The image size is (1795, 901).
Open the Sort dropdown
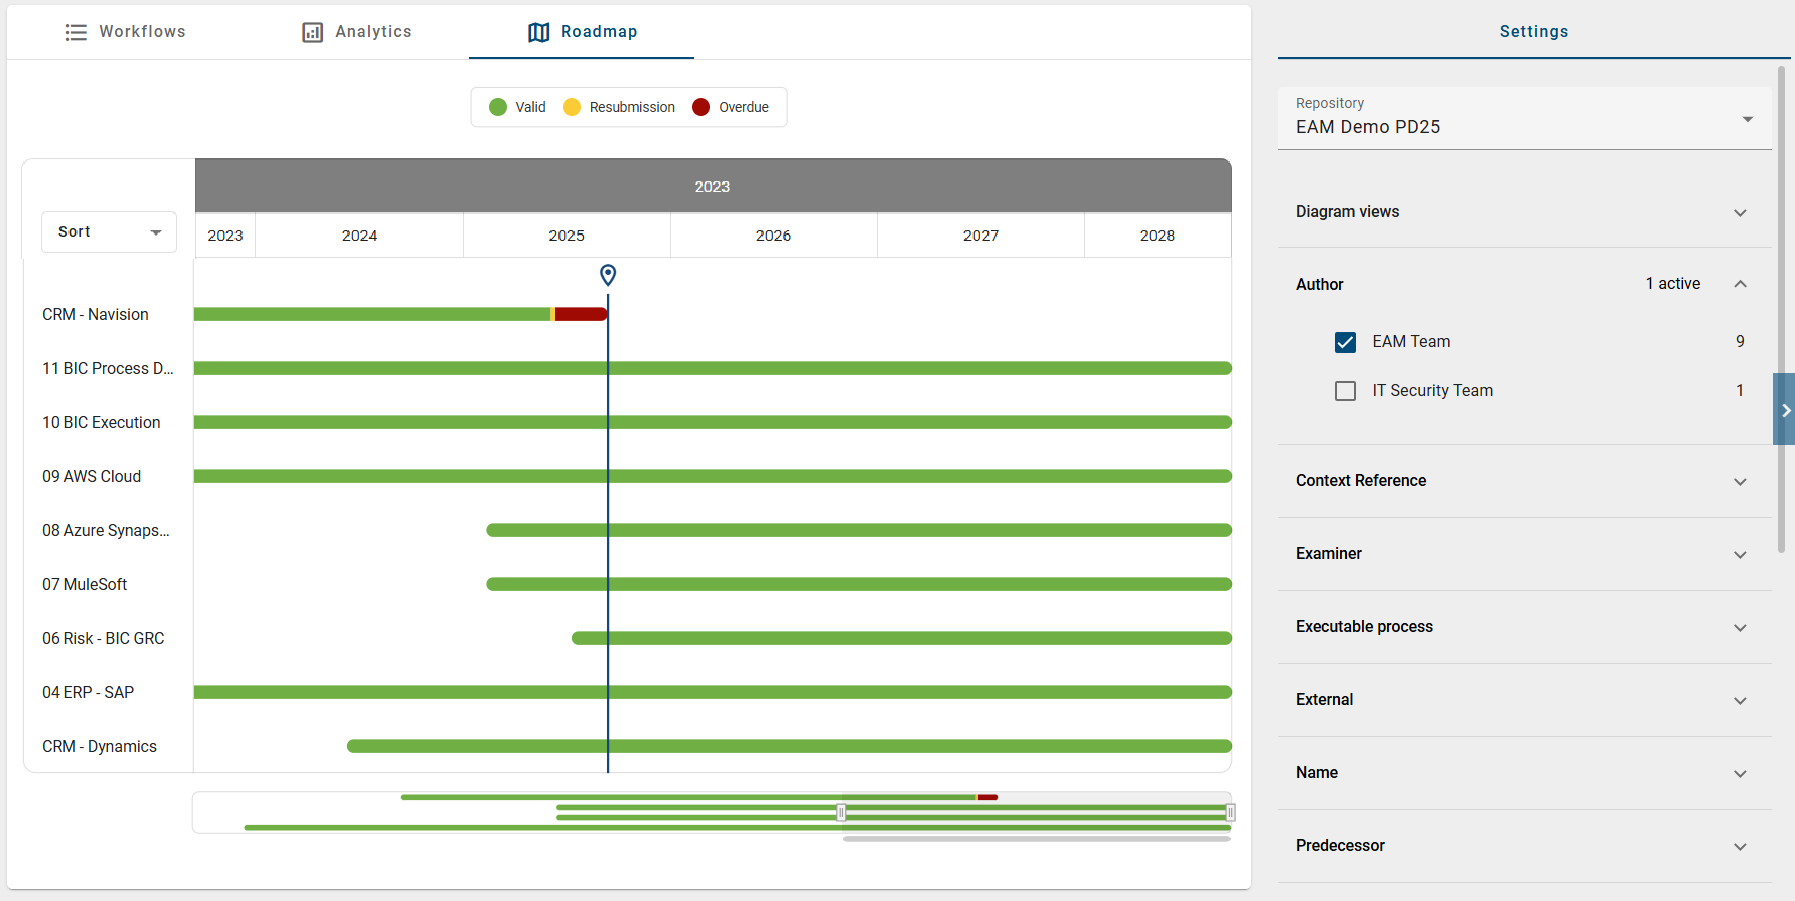pyautogui.click(x=108, y=231)
